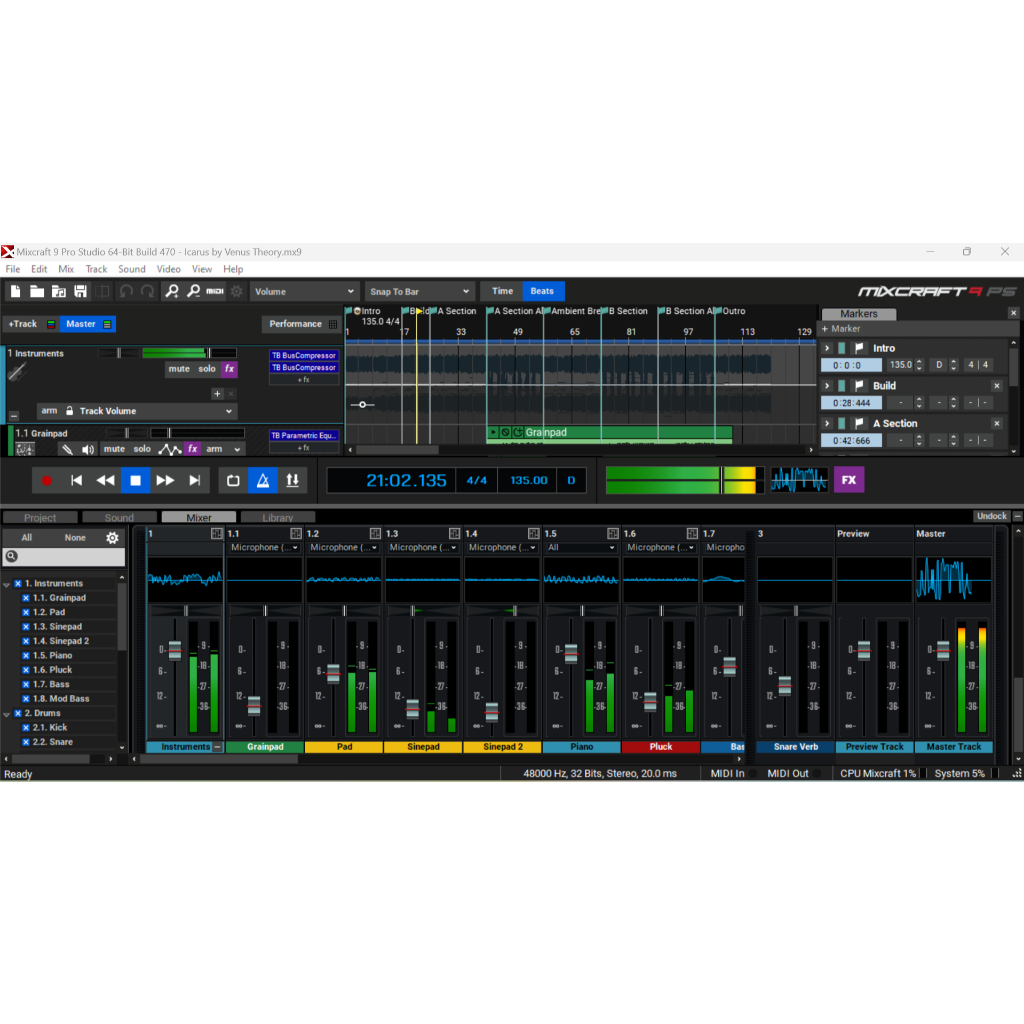Expand the Intro marker details
This screenshot has height=1024, width=1024.
point(827,349)
